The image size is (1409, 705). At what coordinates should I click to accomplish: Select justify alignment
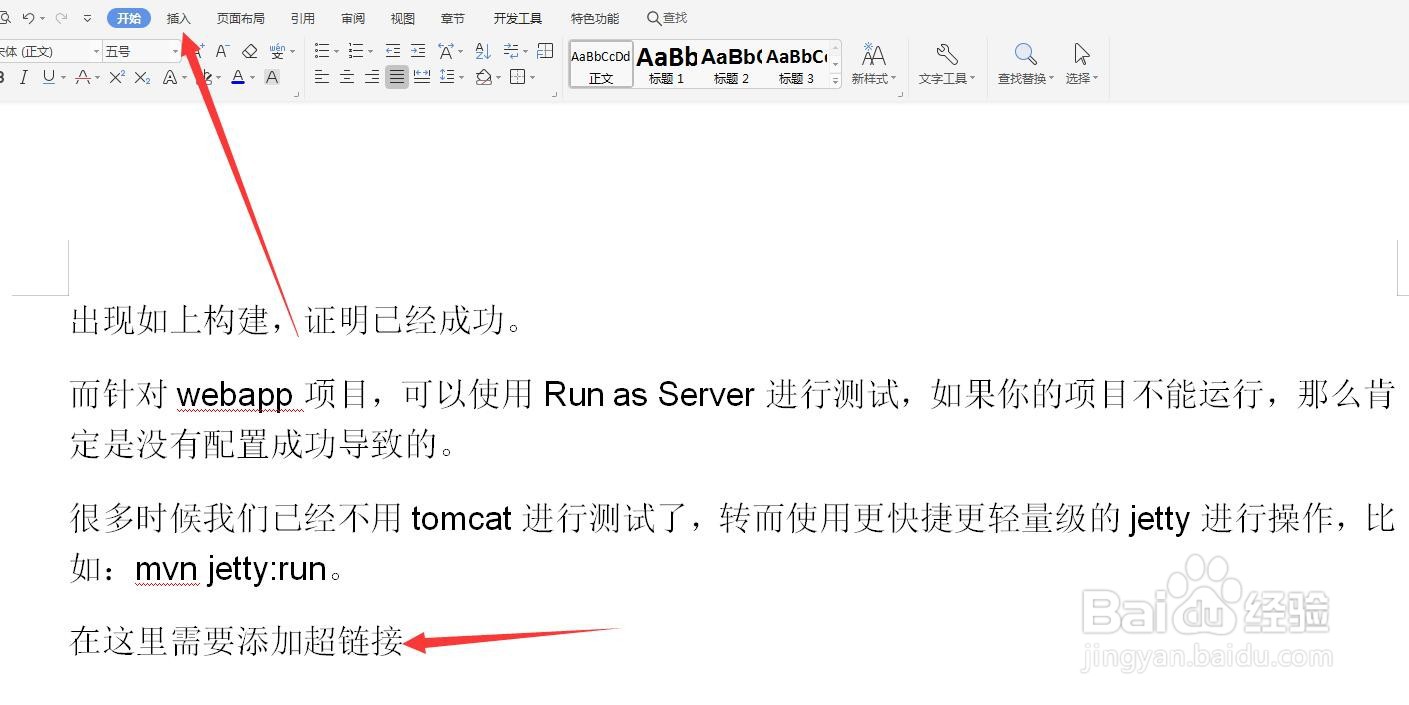coord(397,77)
